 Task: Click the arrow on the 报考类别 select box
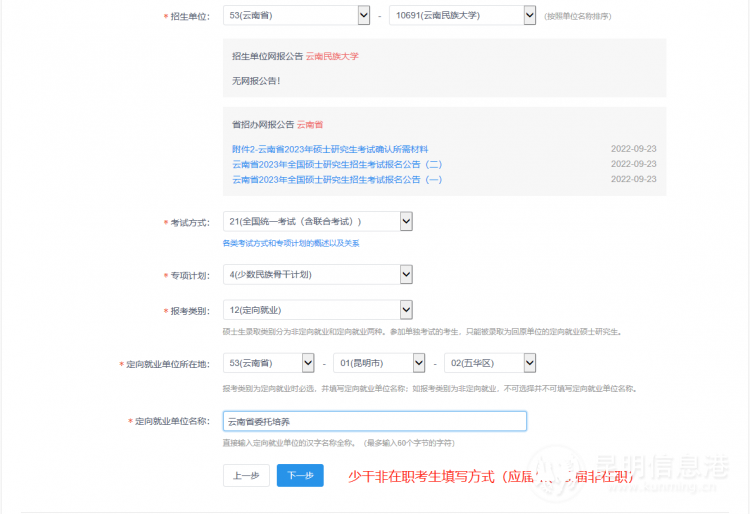[x=405, y=310]
